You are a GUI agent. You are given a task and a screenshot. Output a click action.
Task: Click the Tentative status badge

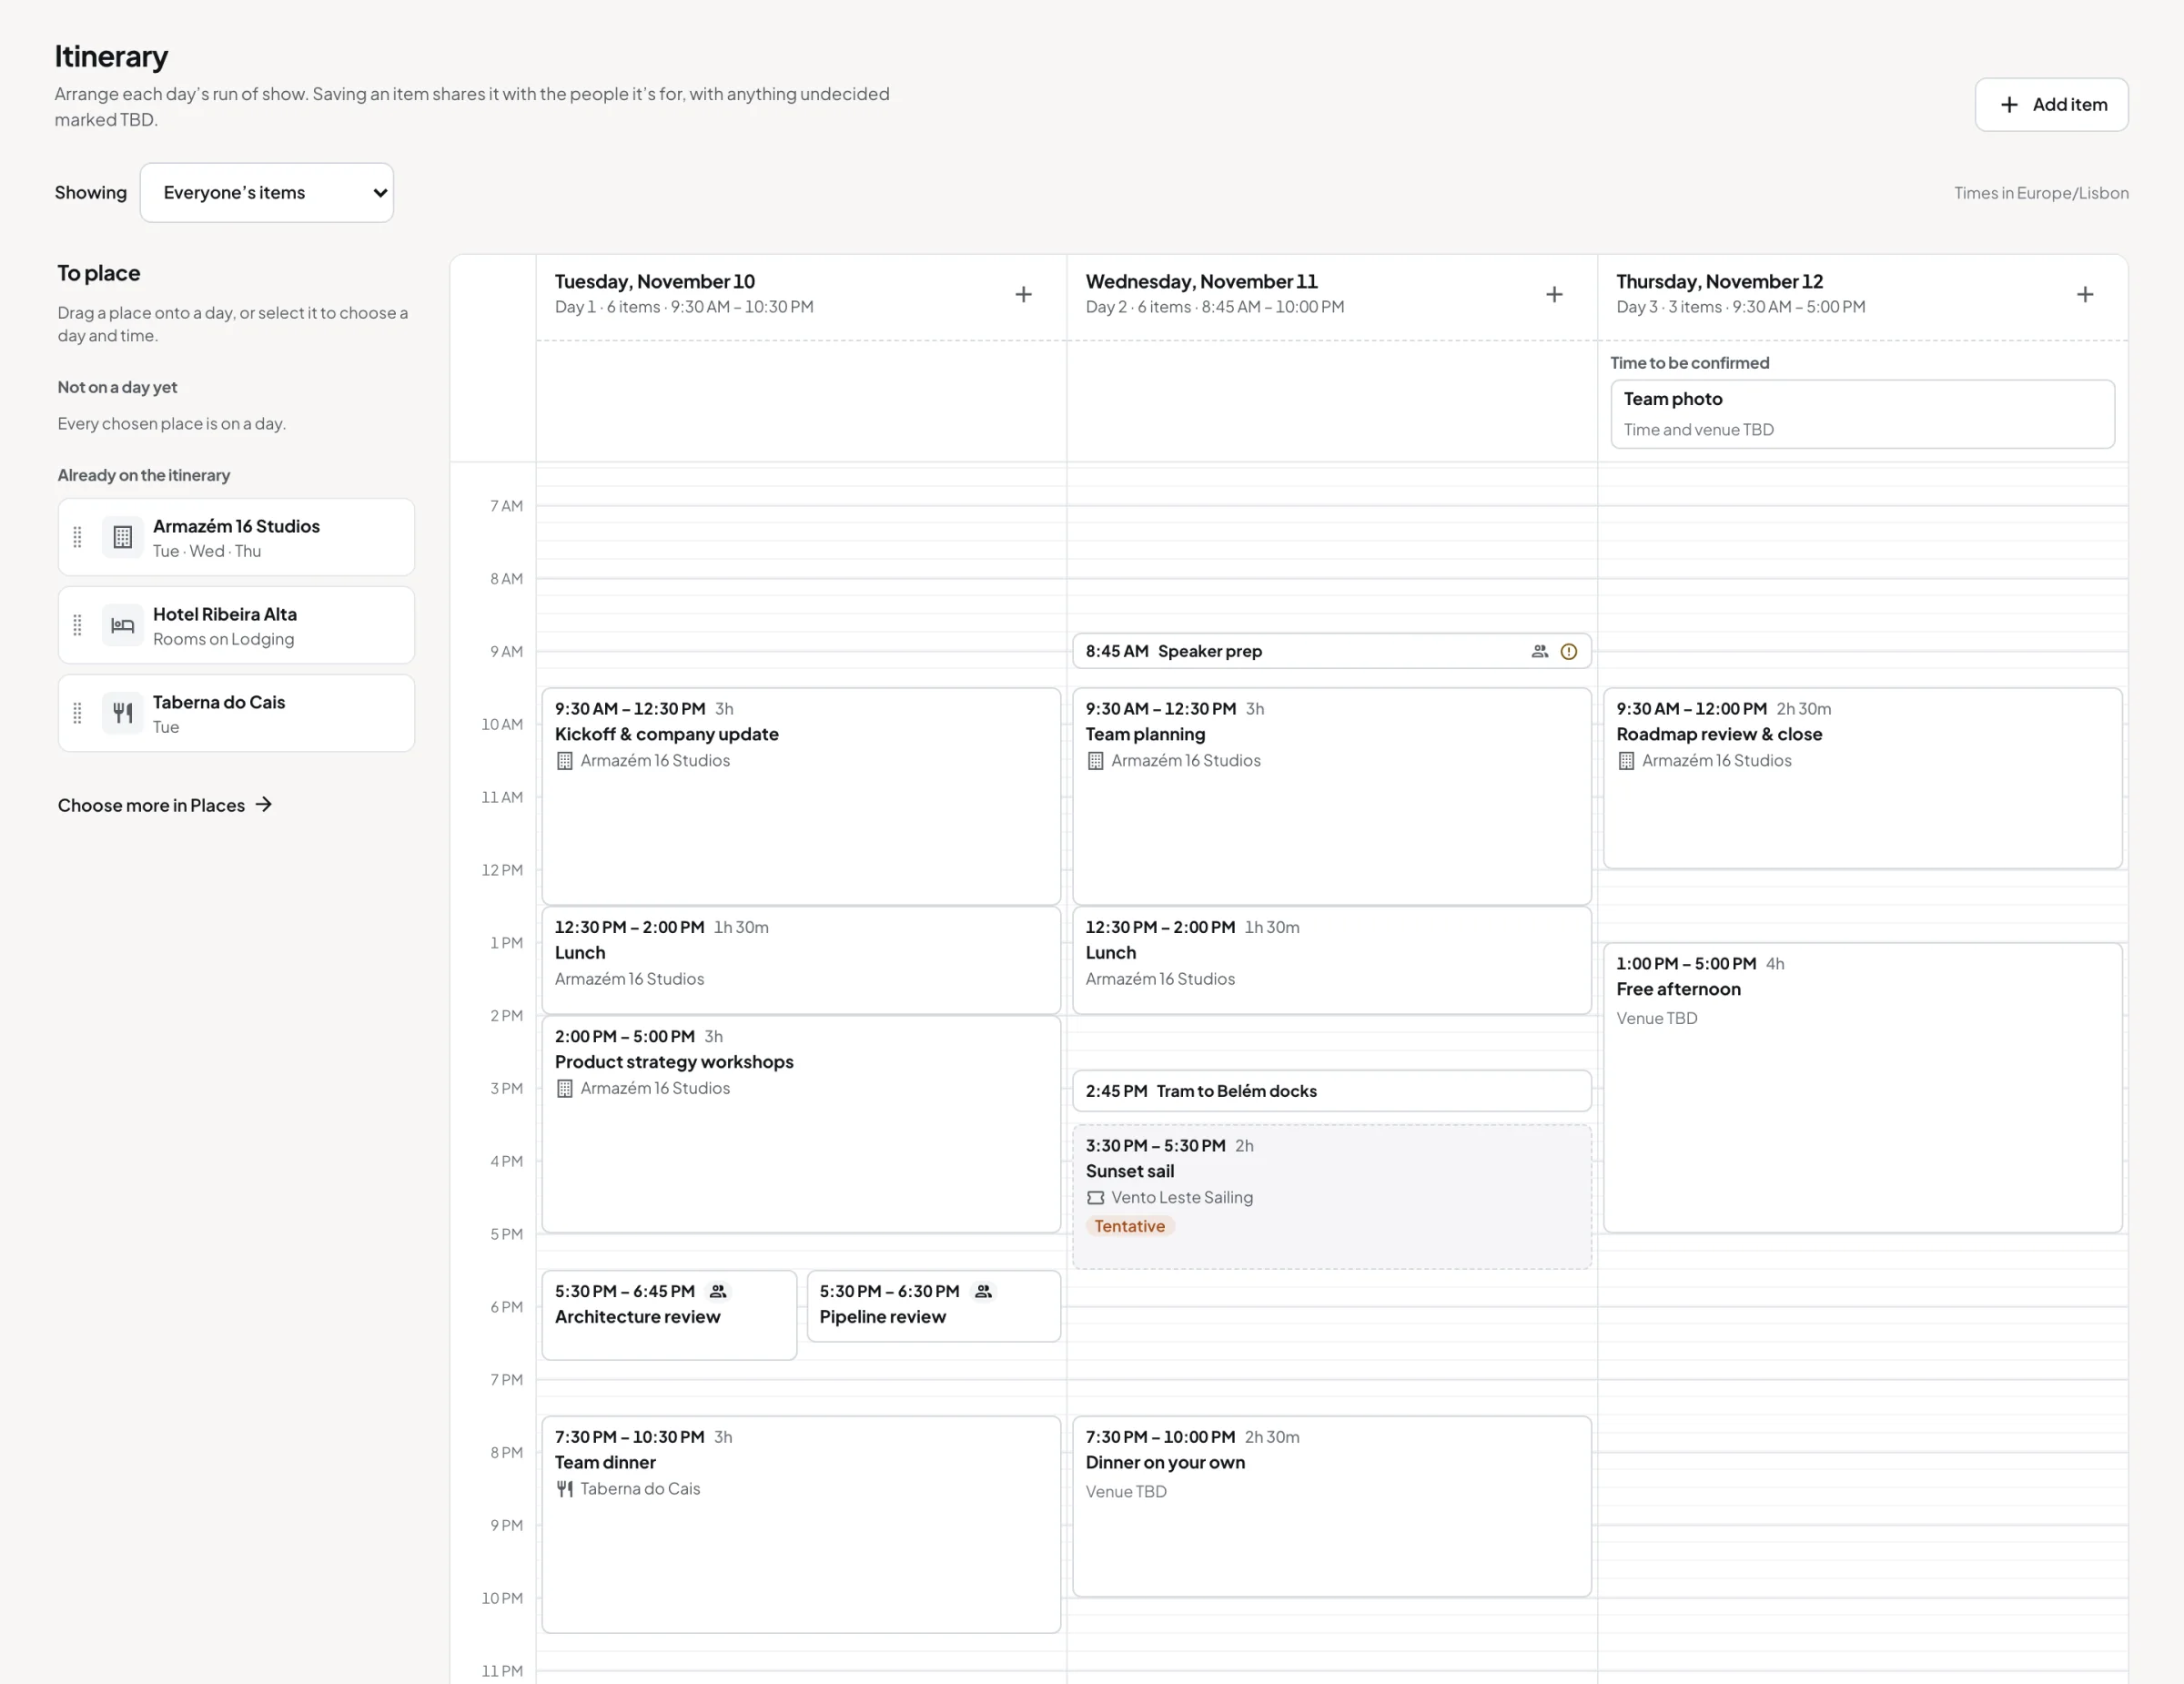tap(1129, 1226)
